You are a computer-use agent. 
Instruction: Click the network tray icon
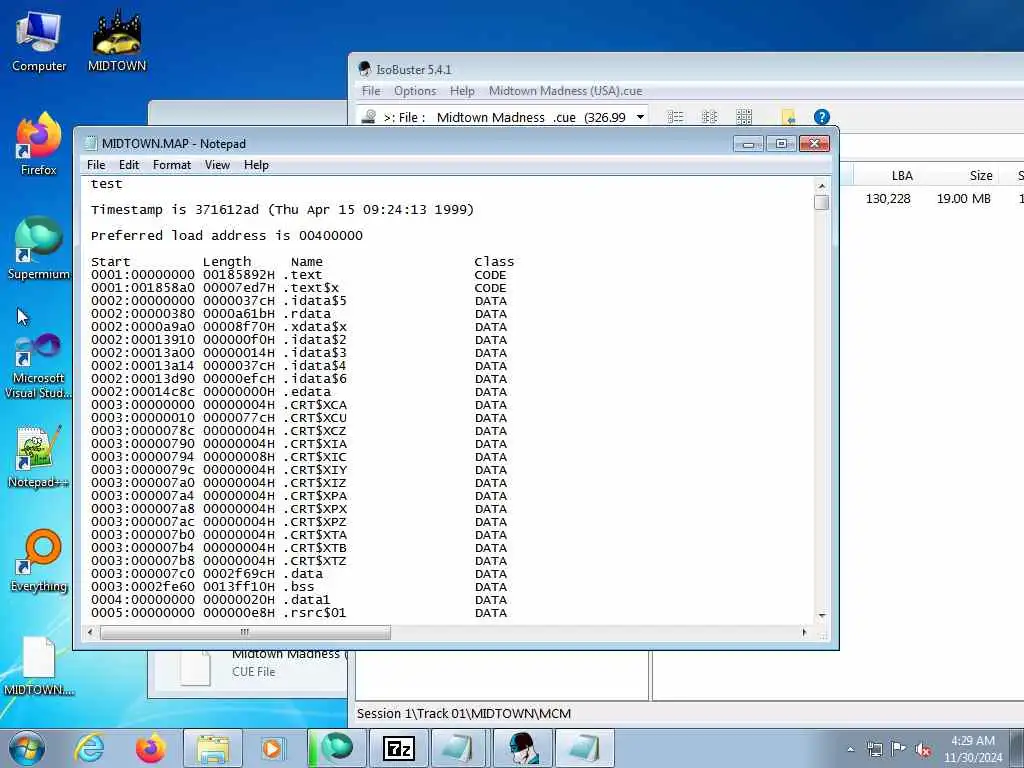(x=874, y=750)
